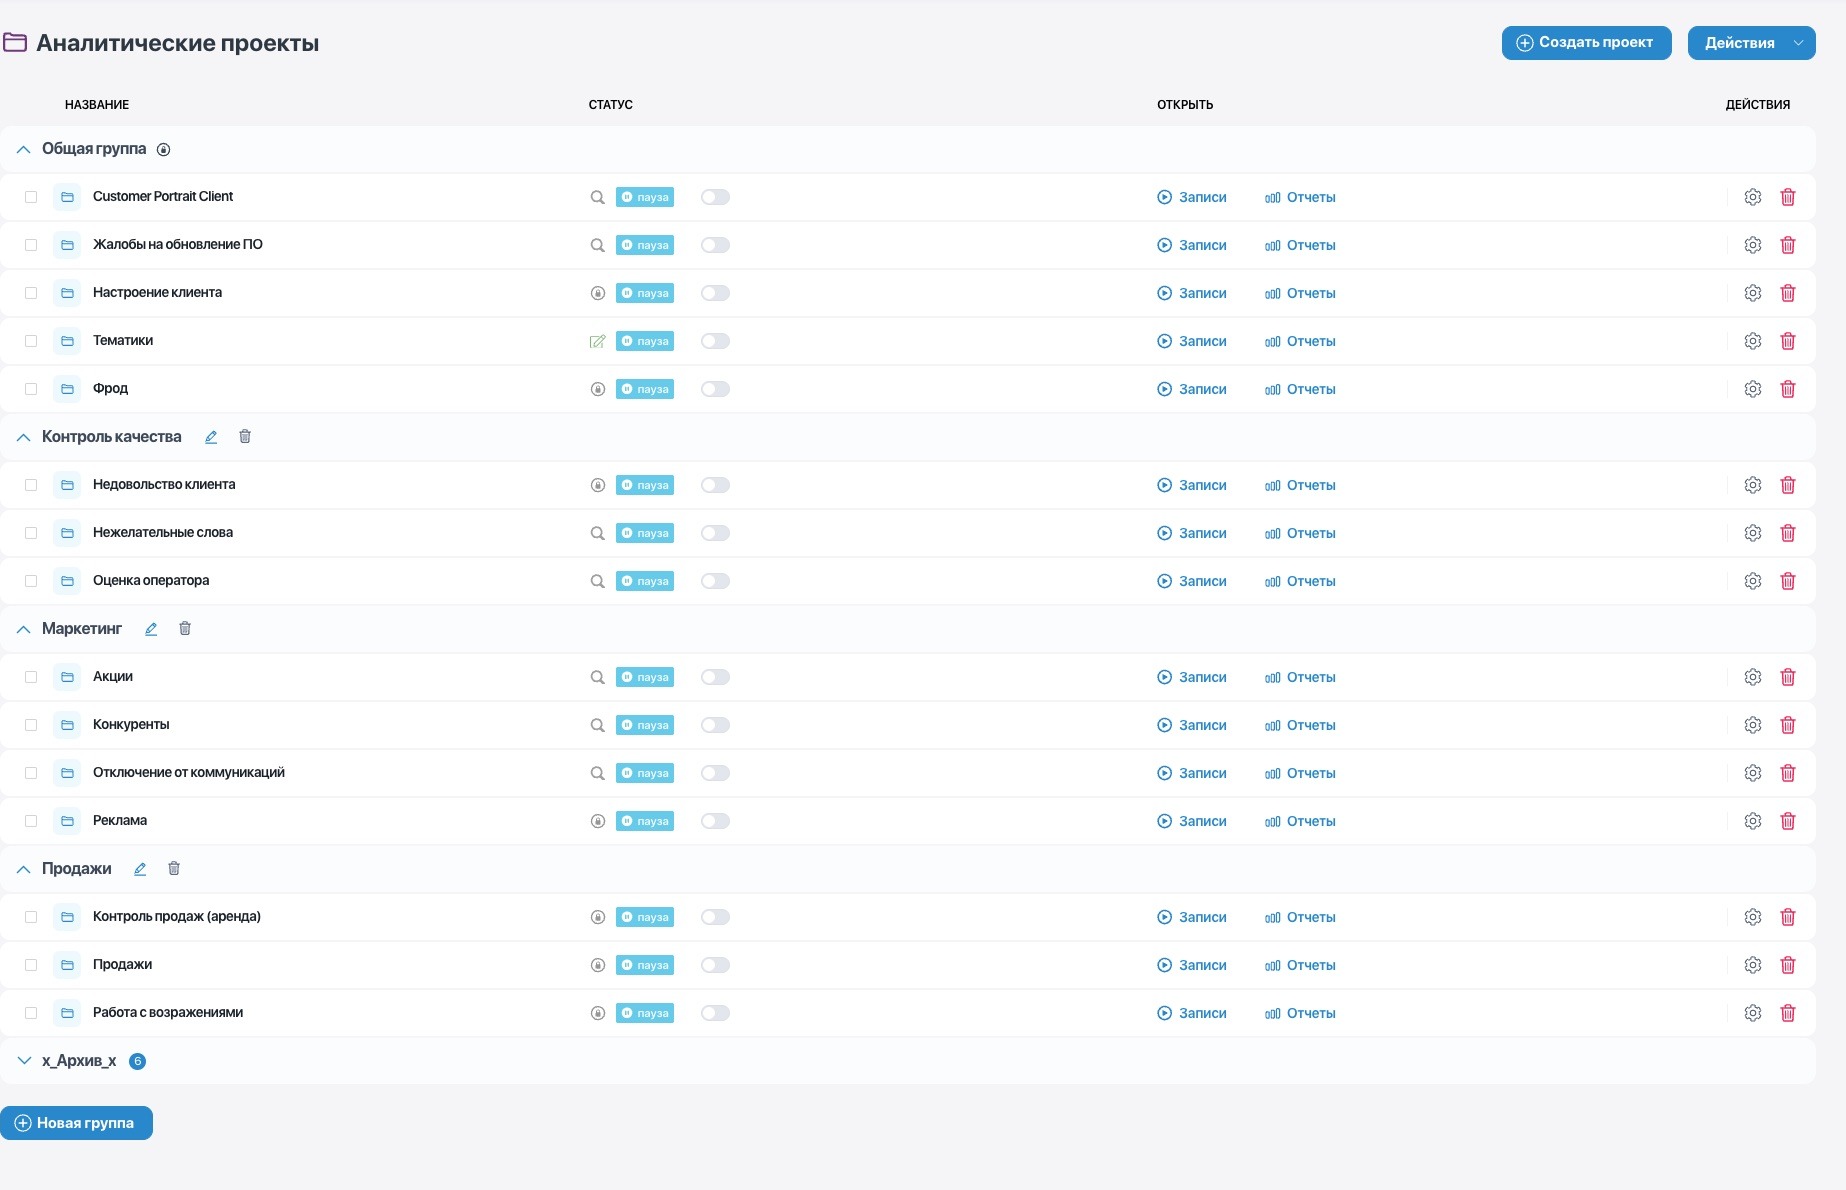Toggle the switch in Фрод row

click(715, 389)
